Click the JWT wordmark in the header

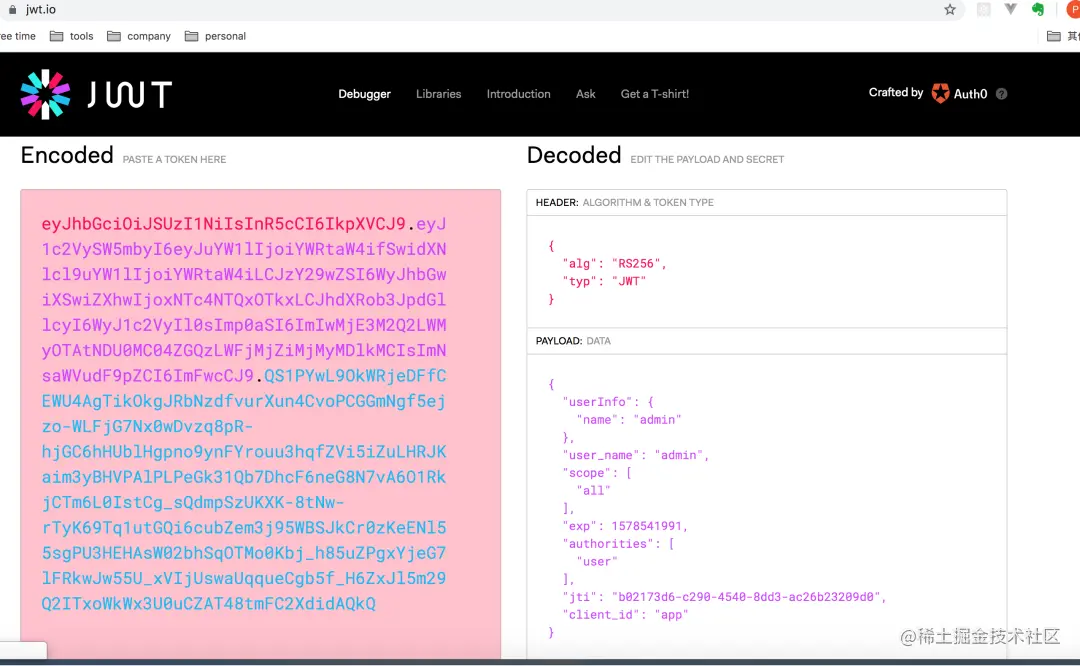tap(129, 94)
